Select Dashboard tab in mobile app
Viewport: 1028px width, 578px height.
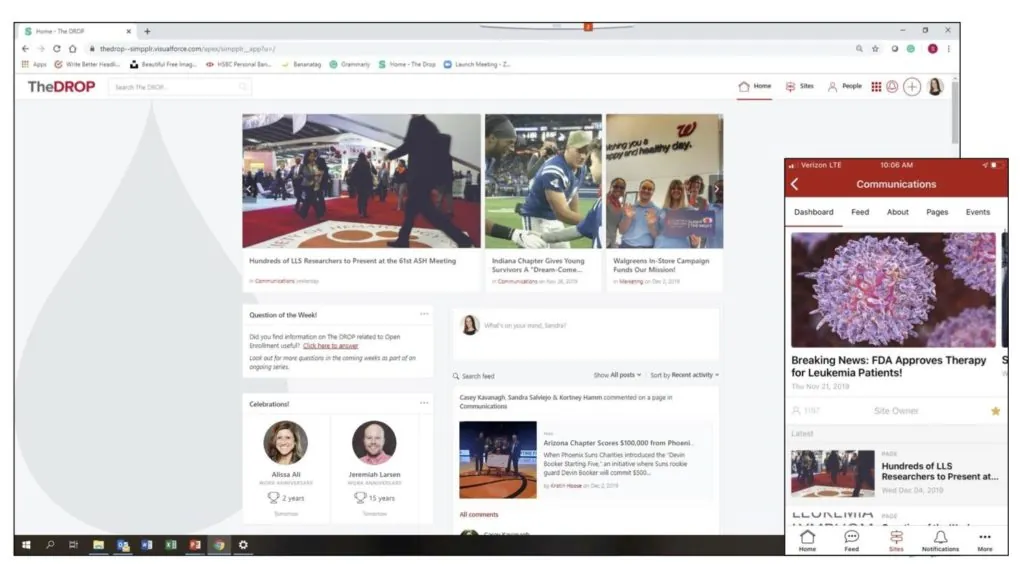814,212
